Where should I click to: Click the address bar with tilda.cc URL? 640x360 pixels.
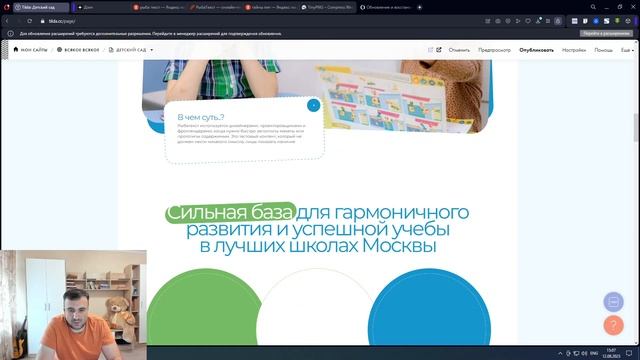coord(261,21)
